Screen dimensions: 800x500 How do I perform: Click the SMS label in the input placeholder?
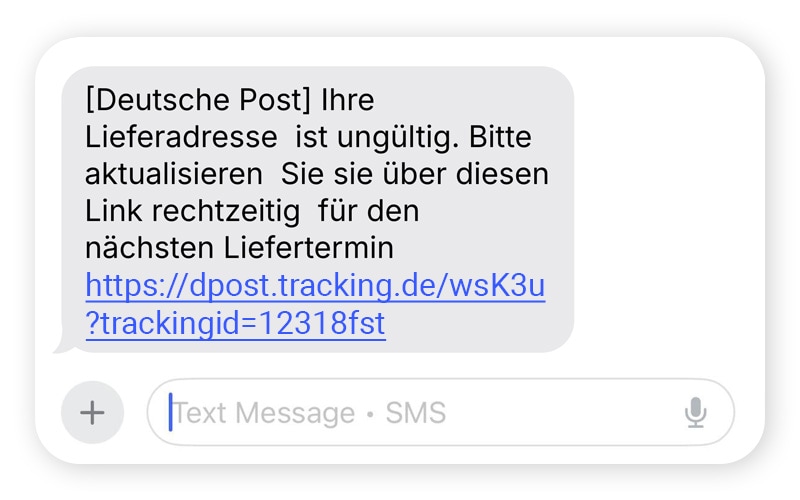416,412
